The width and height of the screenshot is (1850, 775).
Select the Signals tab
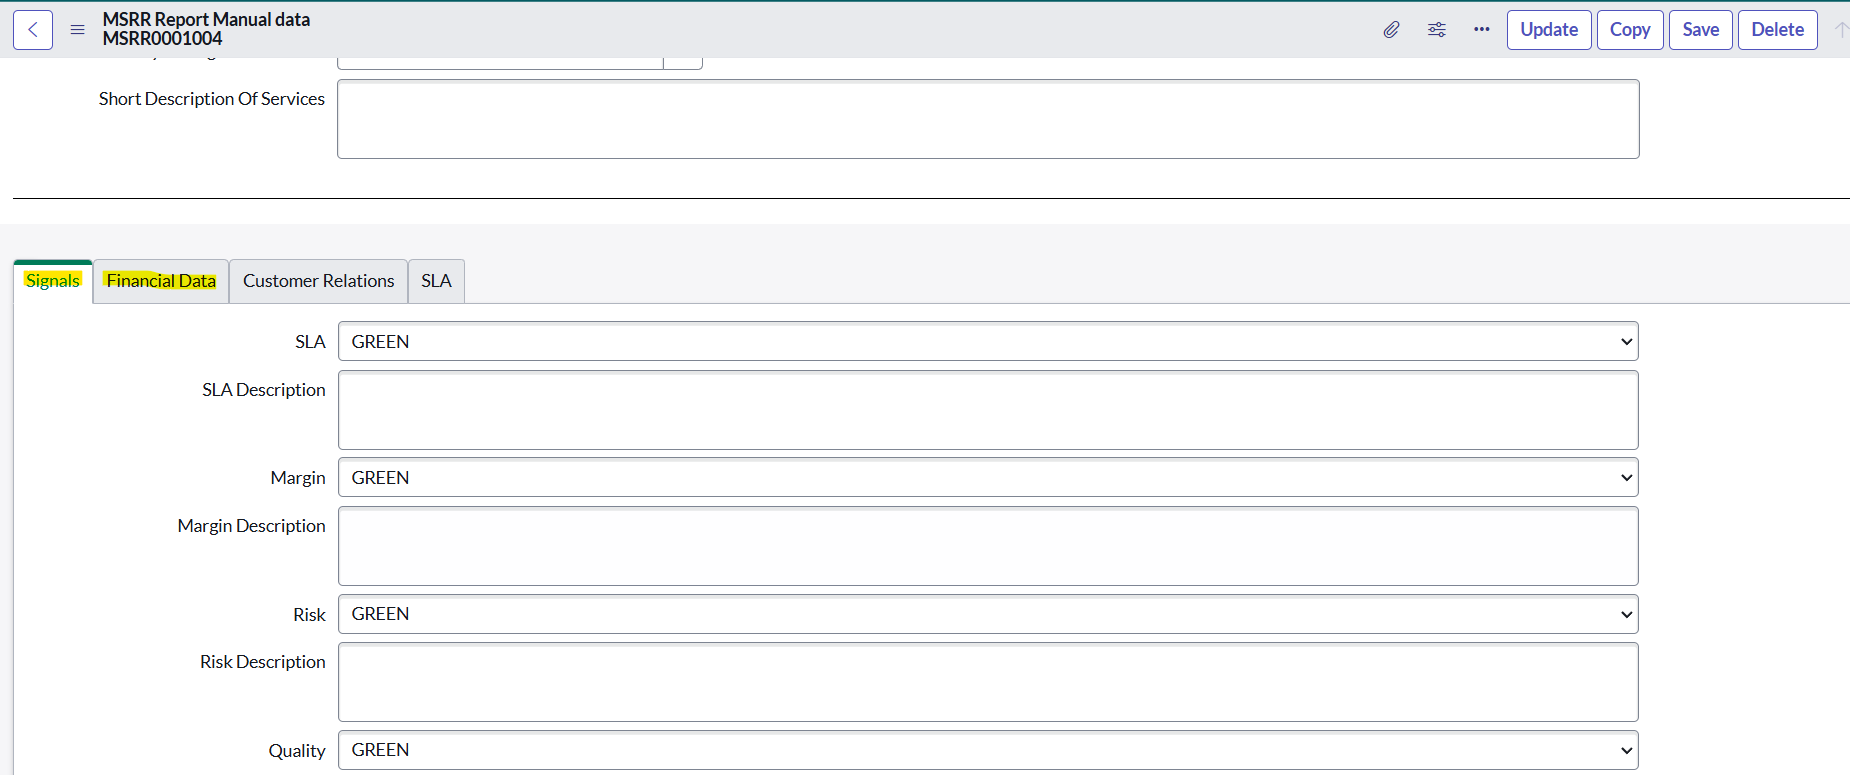click(x=52, y=281)
